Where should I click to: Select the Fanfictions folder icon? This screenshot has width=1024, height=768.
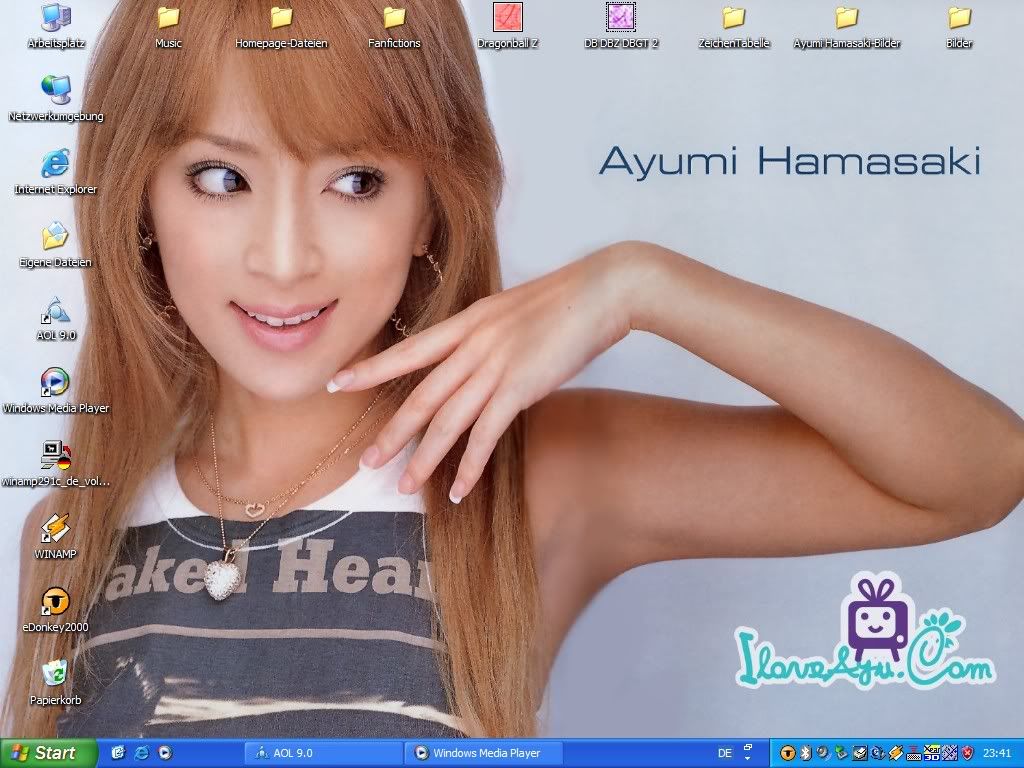point(394,26)
